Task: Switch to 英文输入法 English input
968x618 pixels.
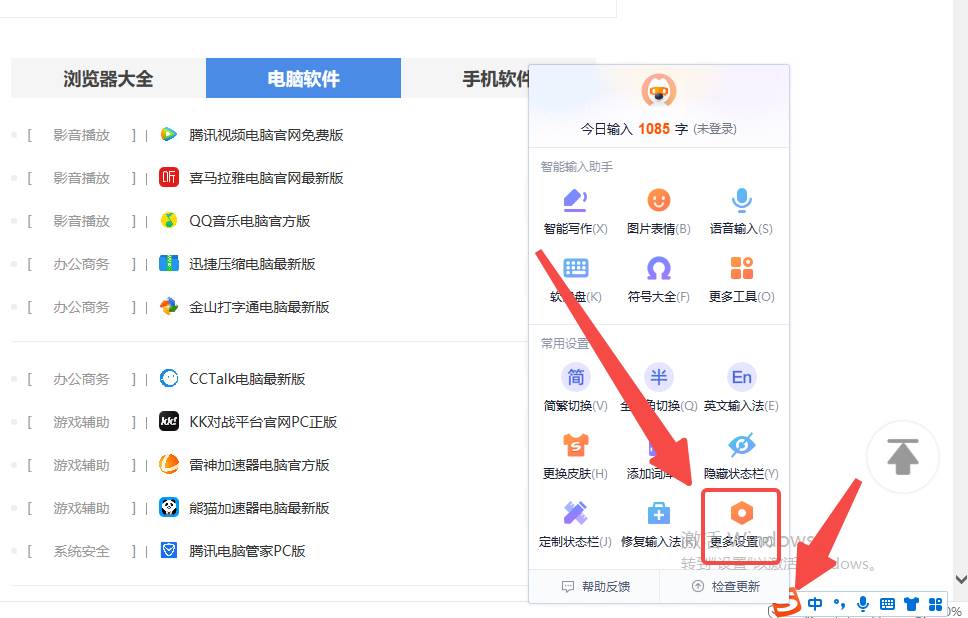Action: (741, 389)
